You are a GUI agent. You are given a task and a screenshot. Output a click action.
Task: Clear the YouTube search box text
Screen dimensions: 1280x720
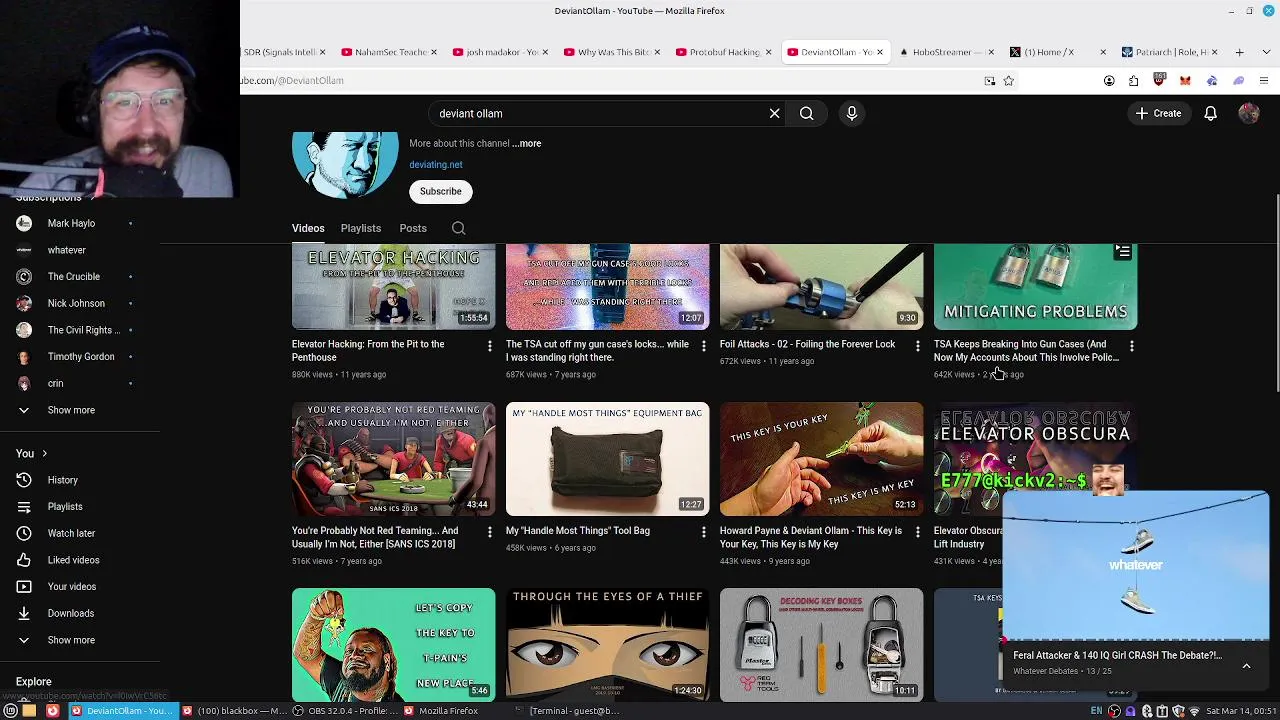pos(774,113)
